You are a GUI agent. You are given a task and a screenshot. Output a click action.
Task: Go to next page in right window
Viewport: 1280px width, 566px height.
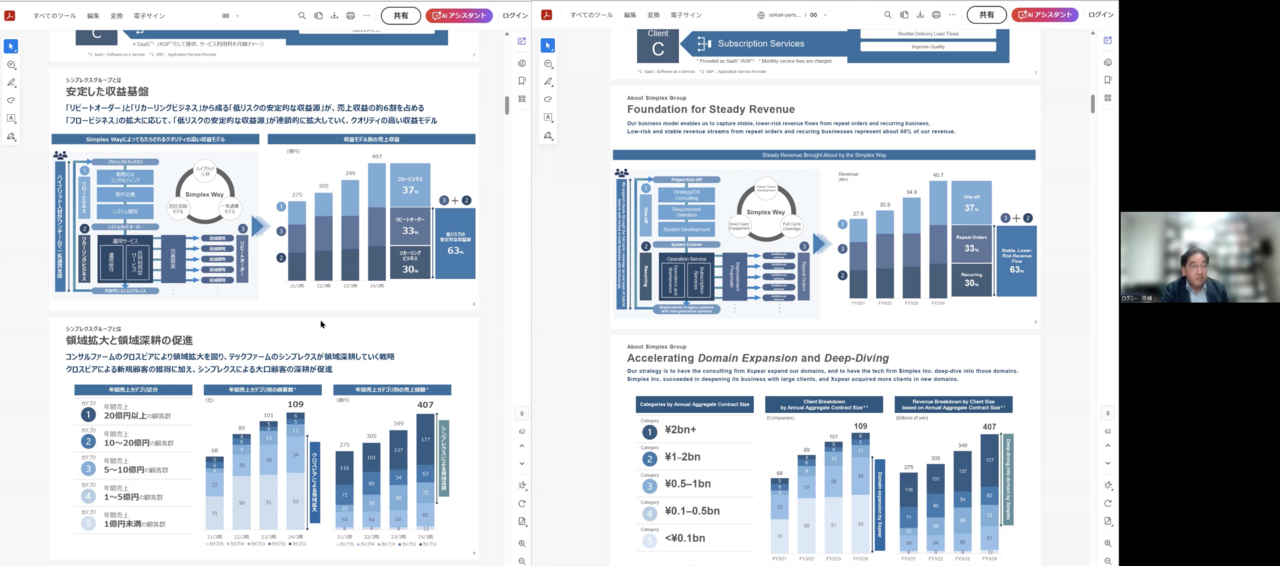(1107, 464)
